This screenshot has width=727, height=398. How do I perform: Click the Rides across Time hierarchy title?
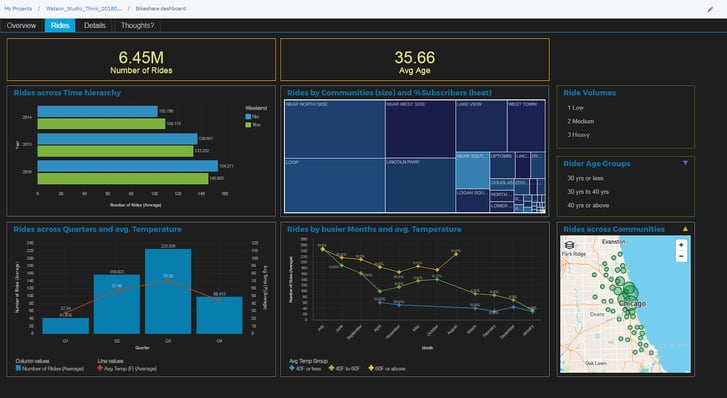(x=67, y=93)
